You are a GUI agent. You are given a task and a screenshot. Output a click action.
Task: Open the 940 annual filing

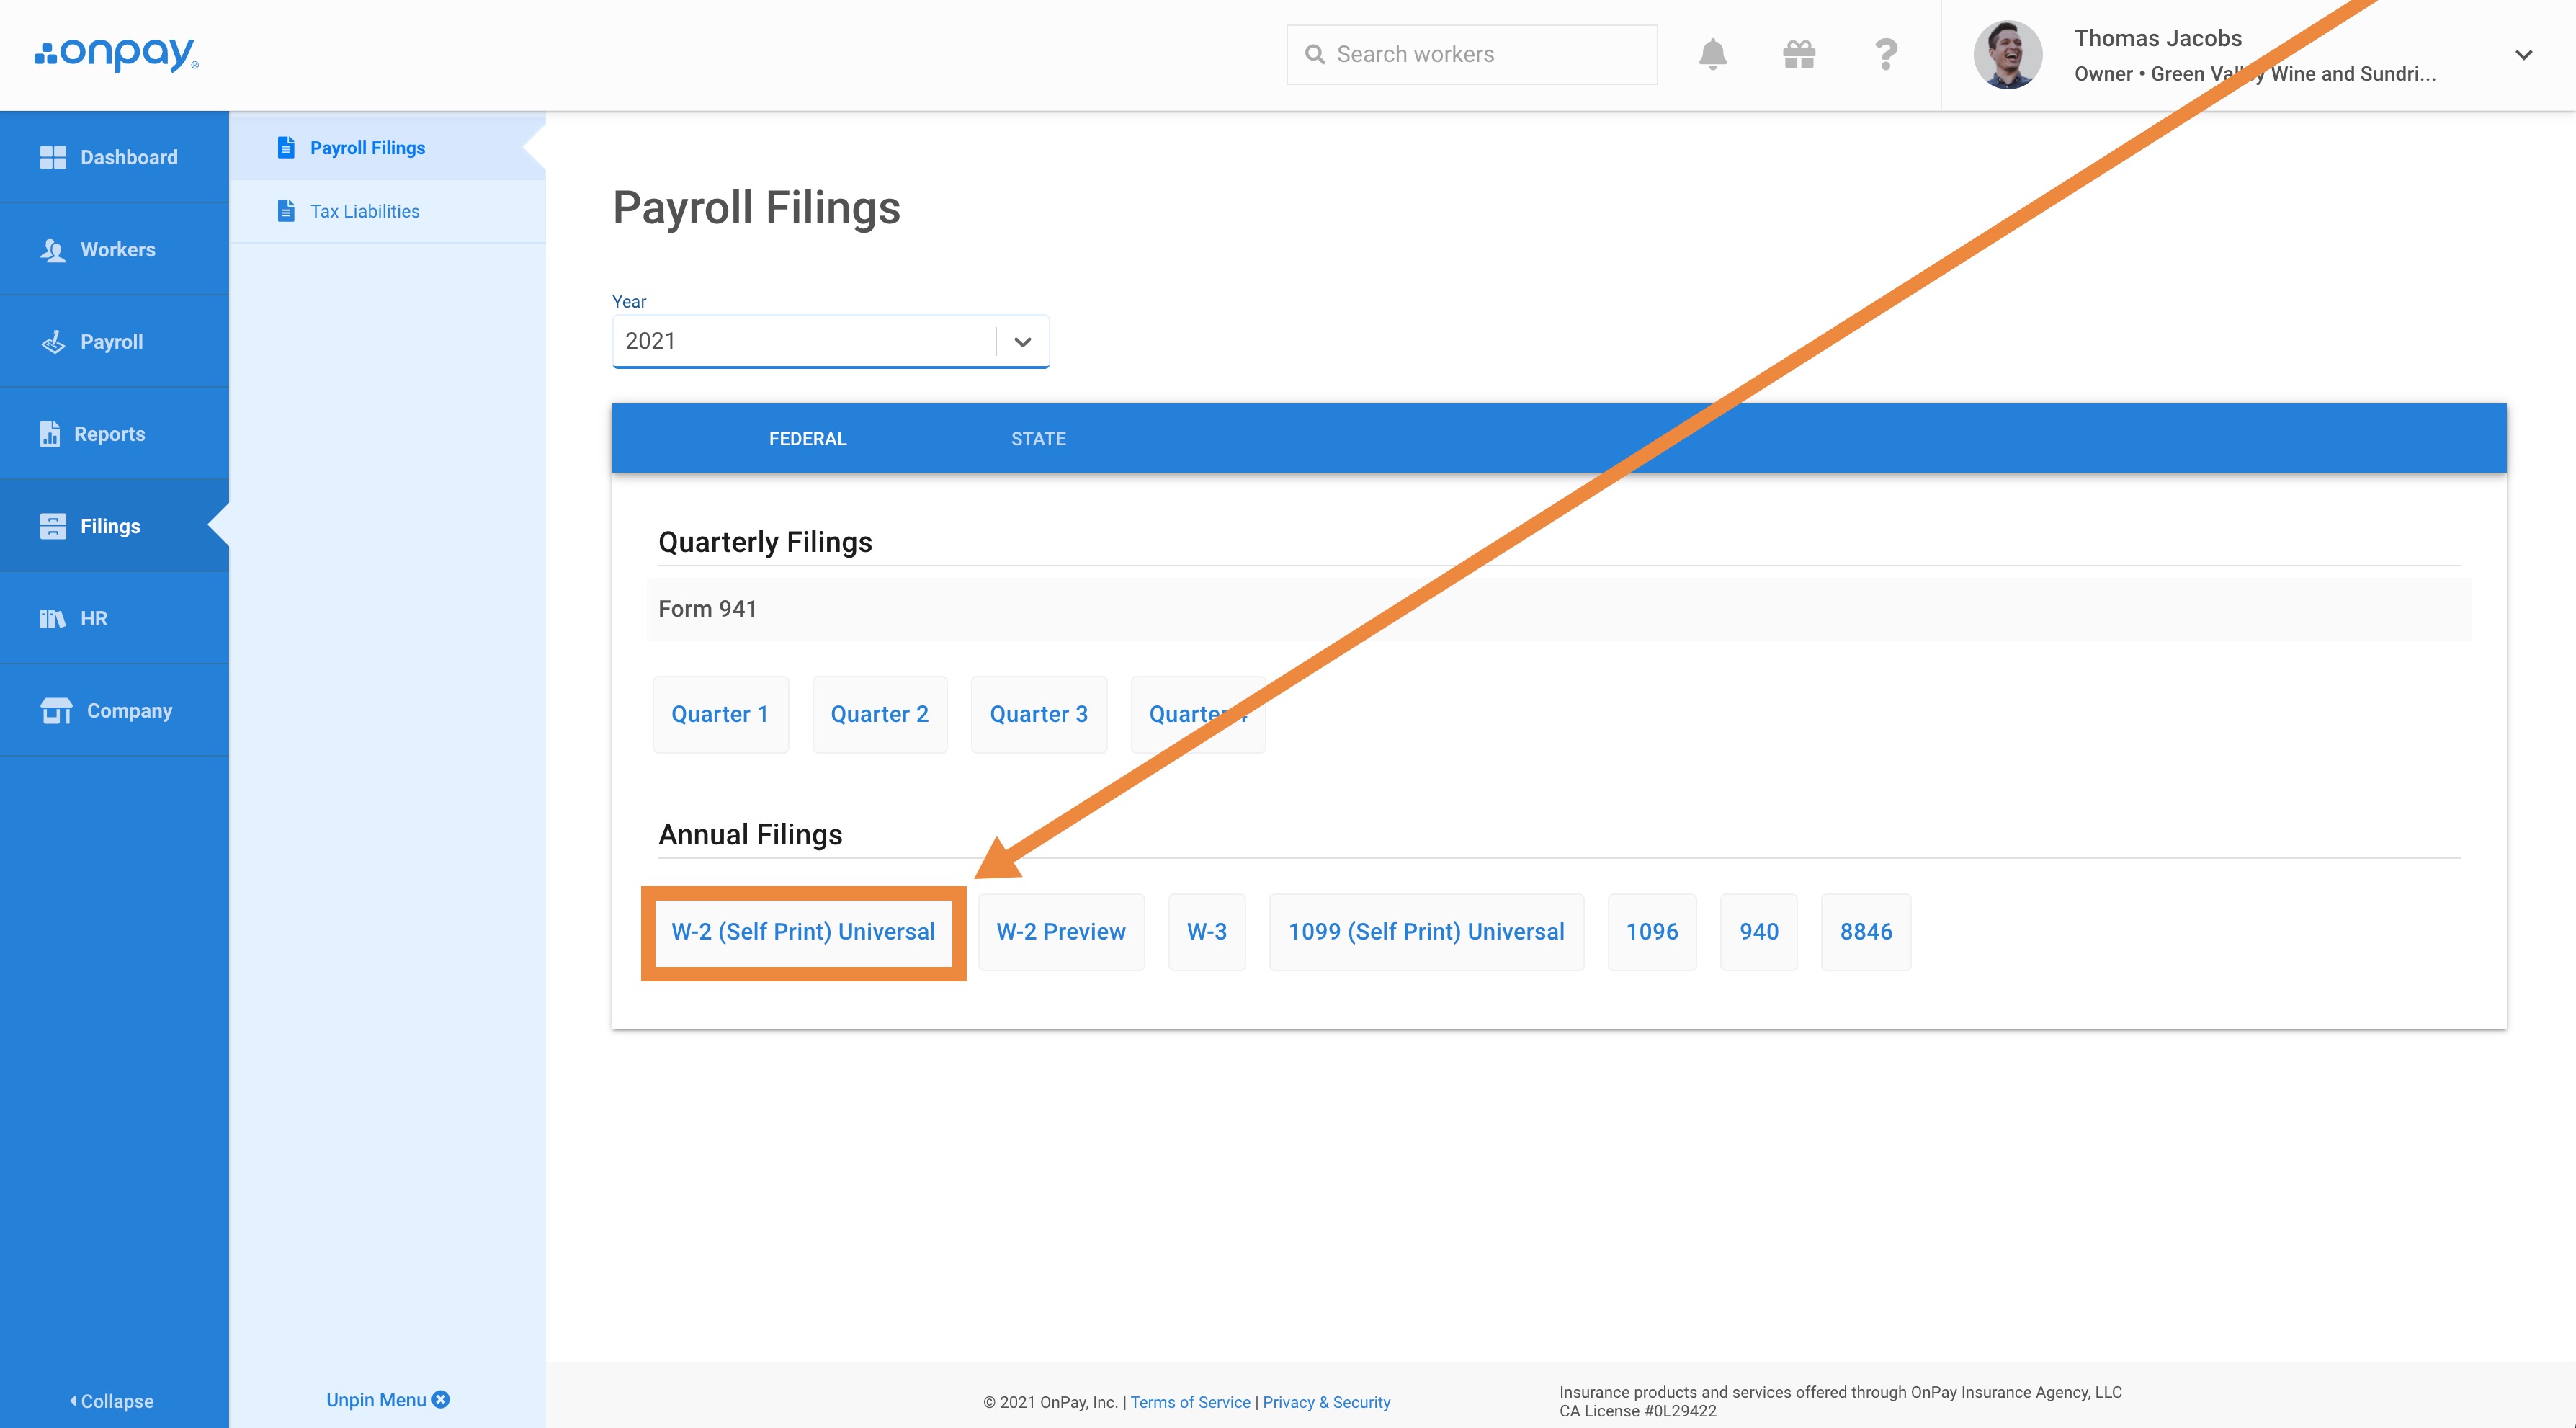click(1759, 932)
